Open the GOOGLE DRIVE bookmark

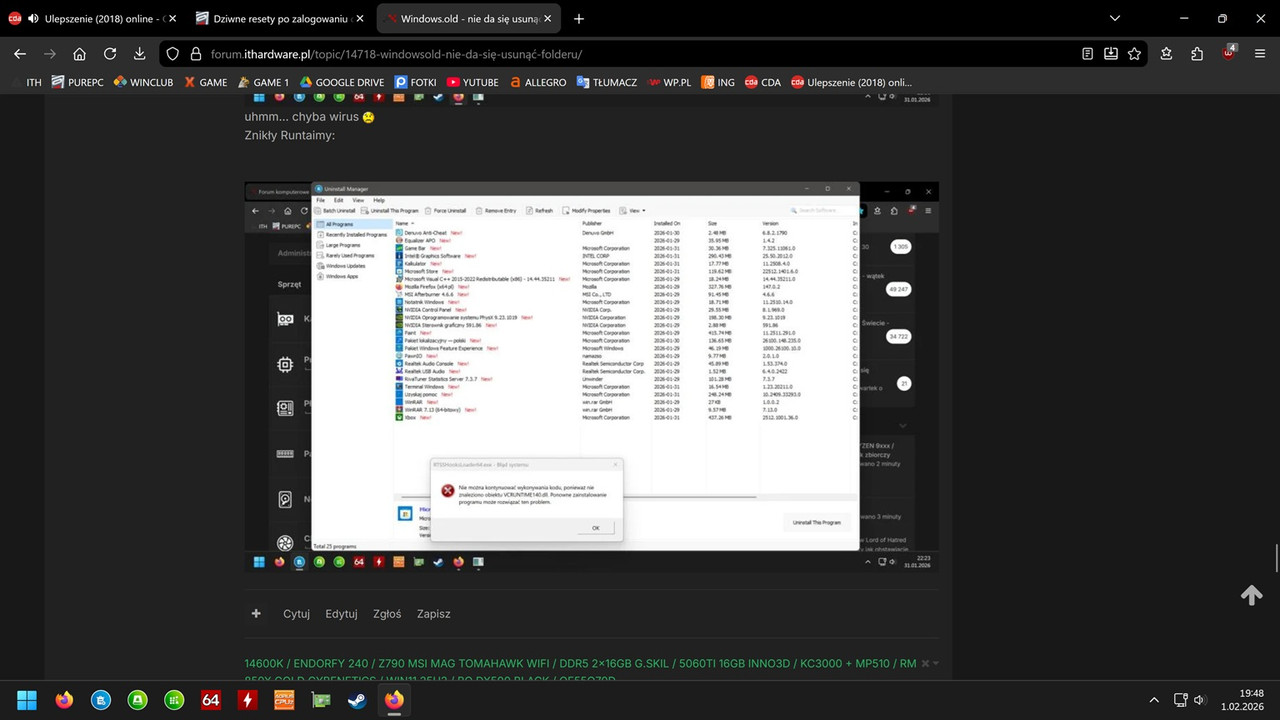click(341, 82)
